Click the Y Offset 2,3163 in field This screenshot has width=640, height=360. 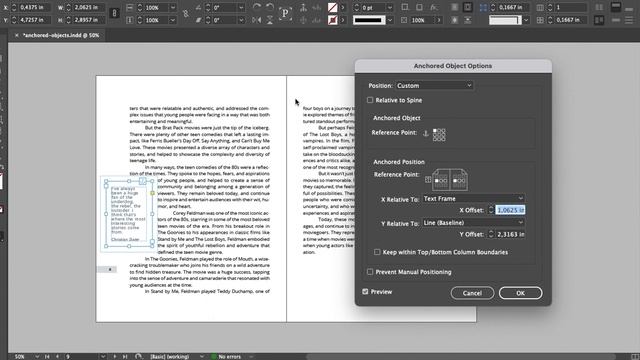click(x=510, y=234)
